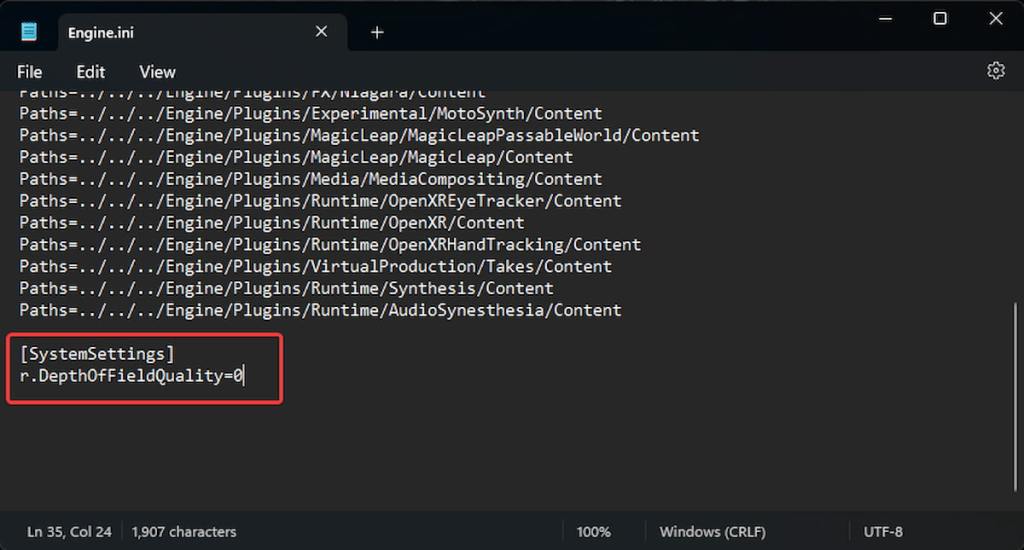Add a new tab with plus button

point(377,32)
